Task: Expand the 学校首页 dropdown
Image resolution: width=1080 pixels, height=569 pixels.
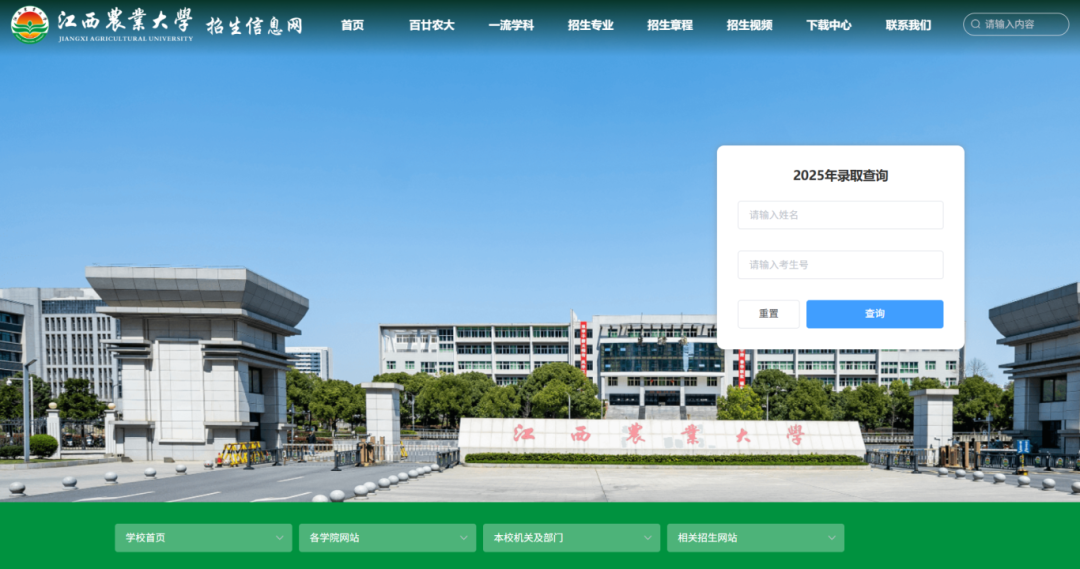Action: point(203,538)
